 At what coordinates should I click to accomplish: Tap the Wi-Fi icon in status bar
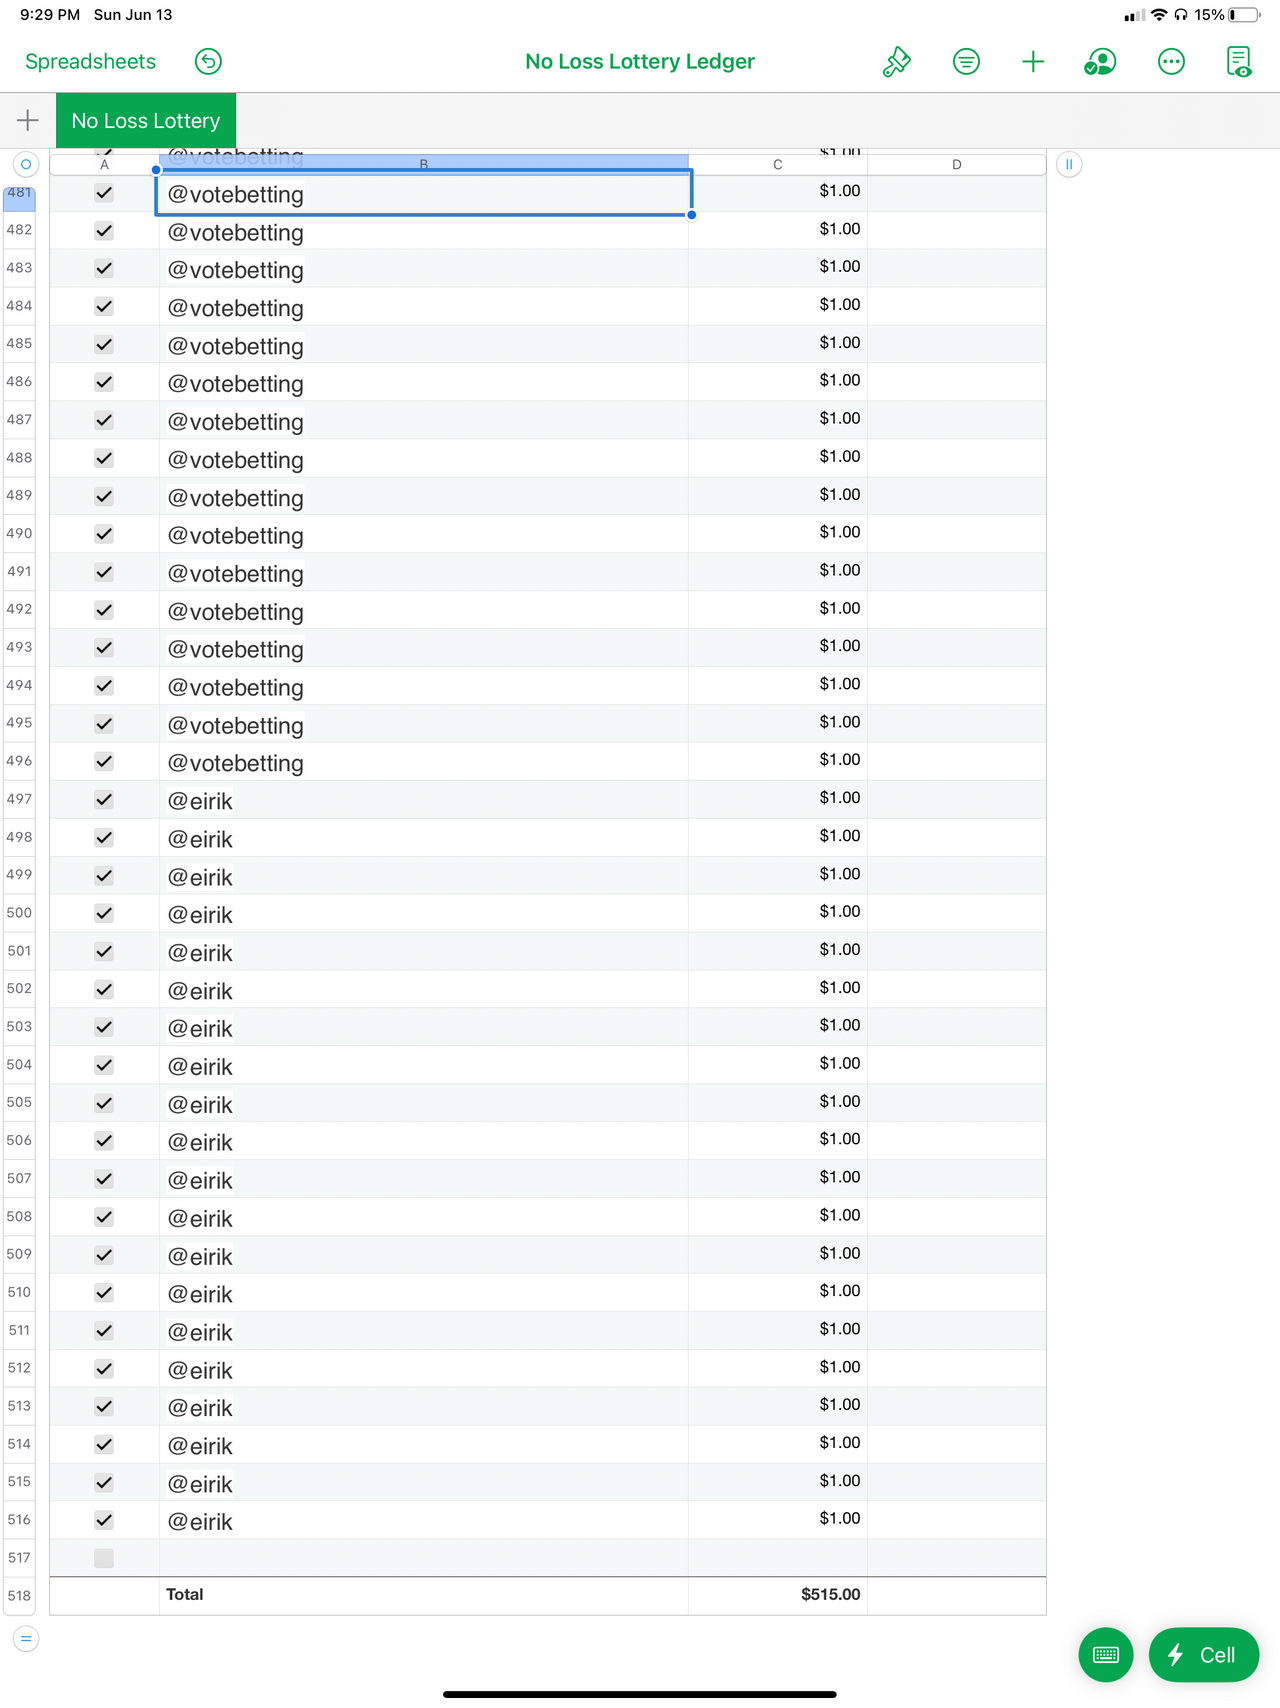pos(1159,15)
